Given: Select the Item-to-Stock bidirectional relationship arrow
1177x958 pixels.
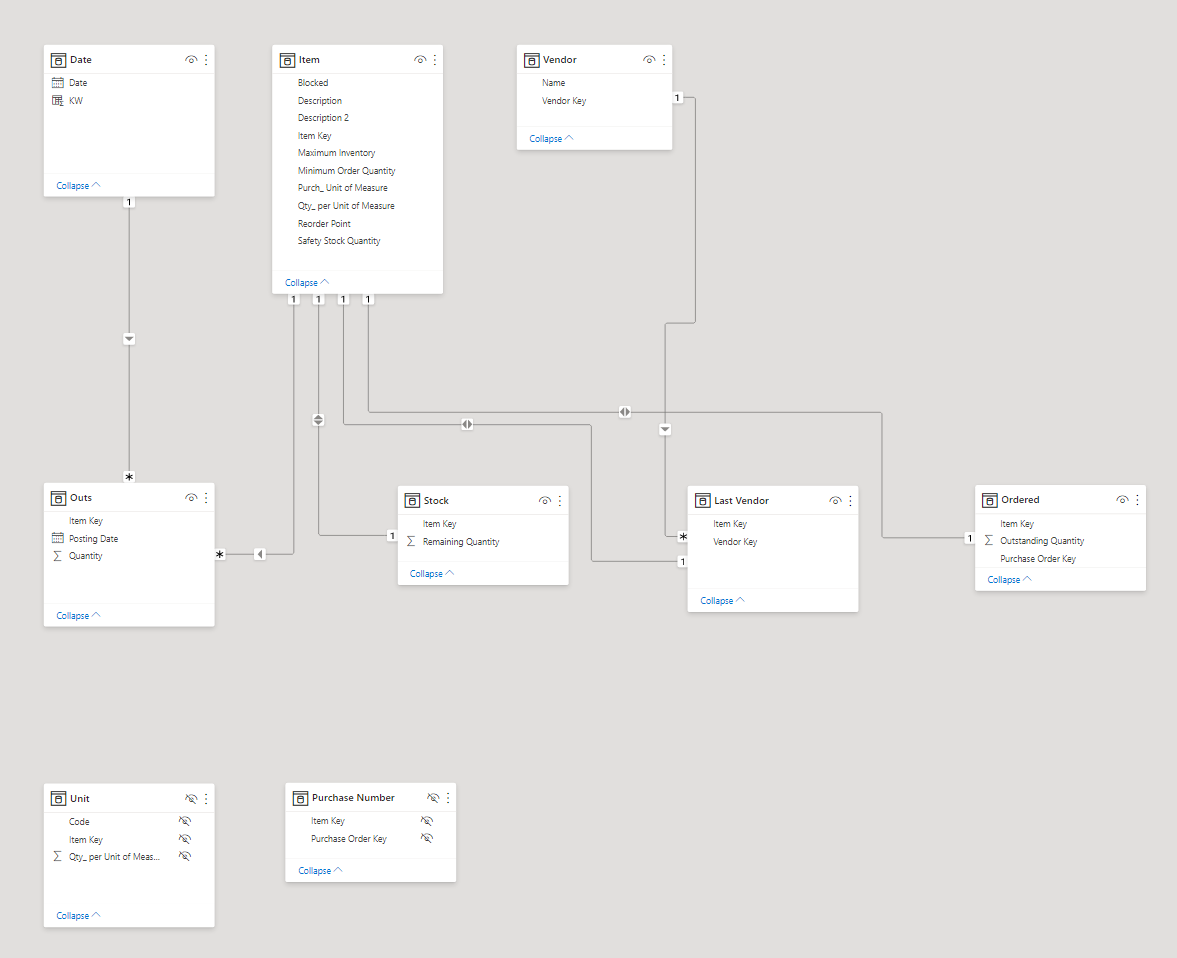Looking at the screenshot, I should pos(318,420).
